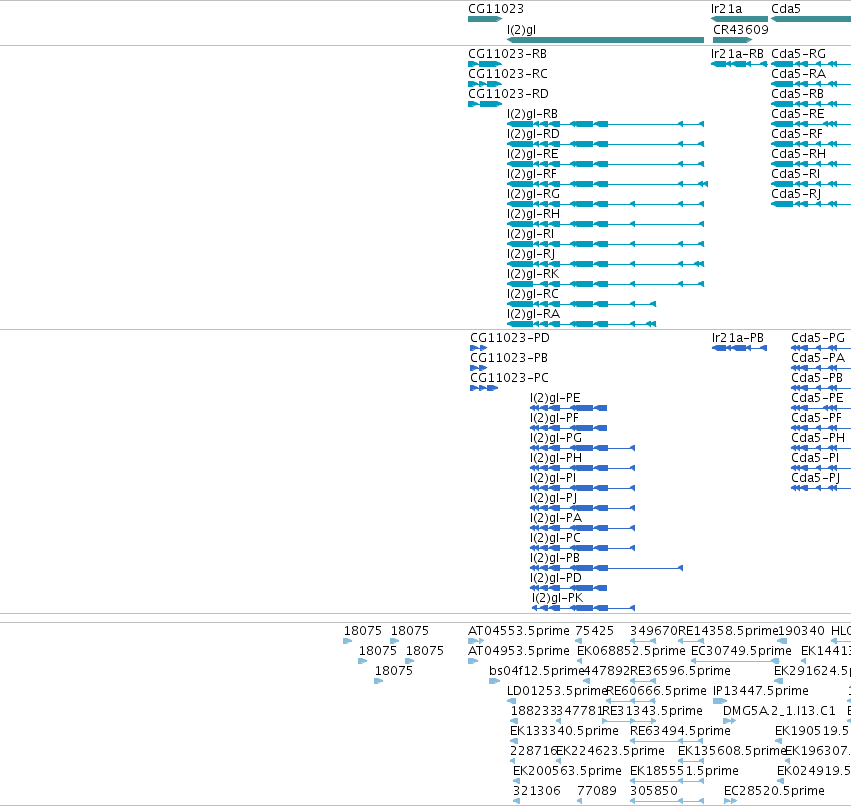Click the l(2)gl-RI transcript
Screen dimensions: 851x806
coord(530,234)
